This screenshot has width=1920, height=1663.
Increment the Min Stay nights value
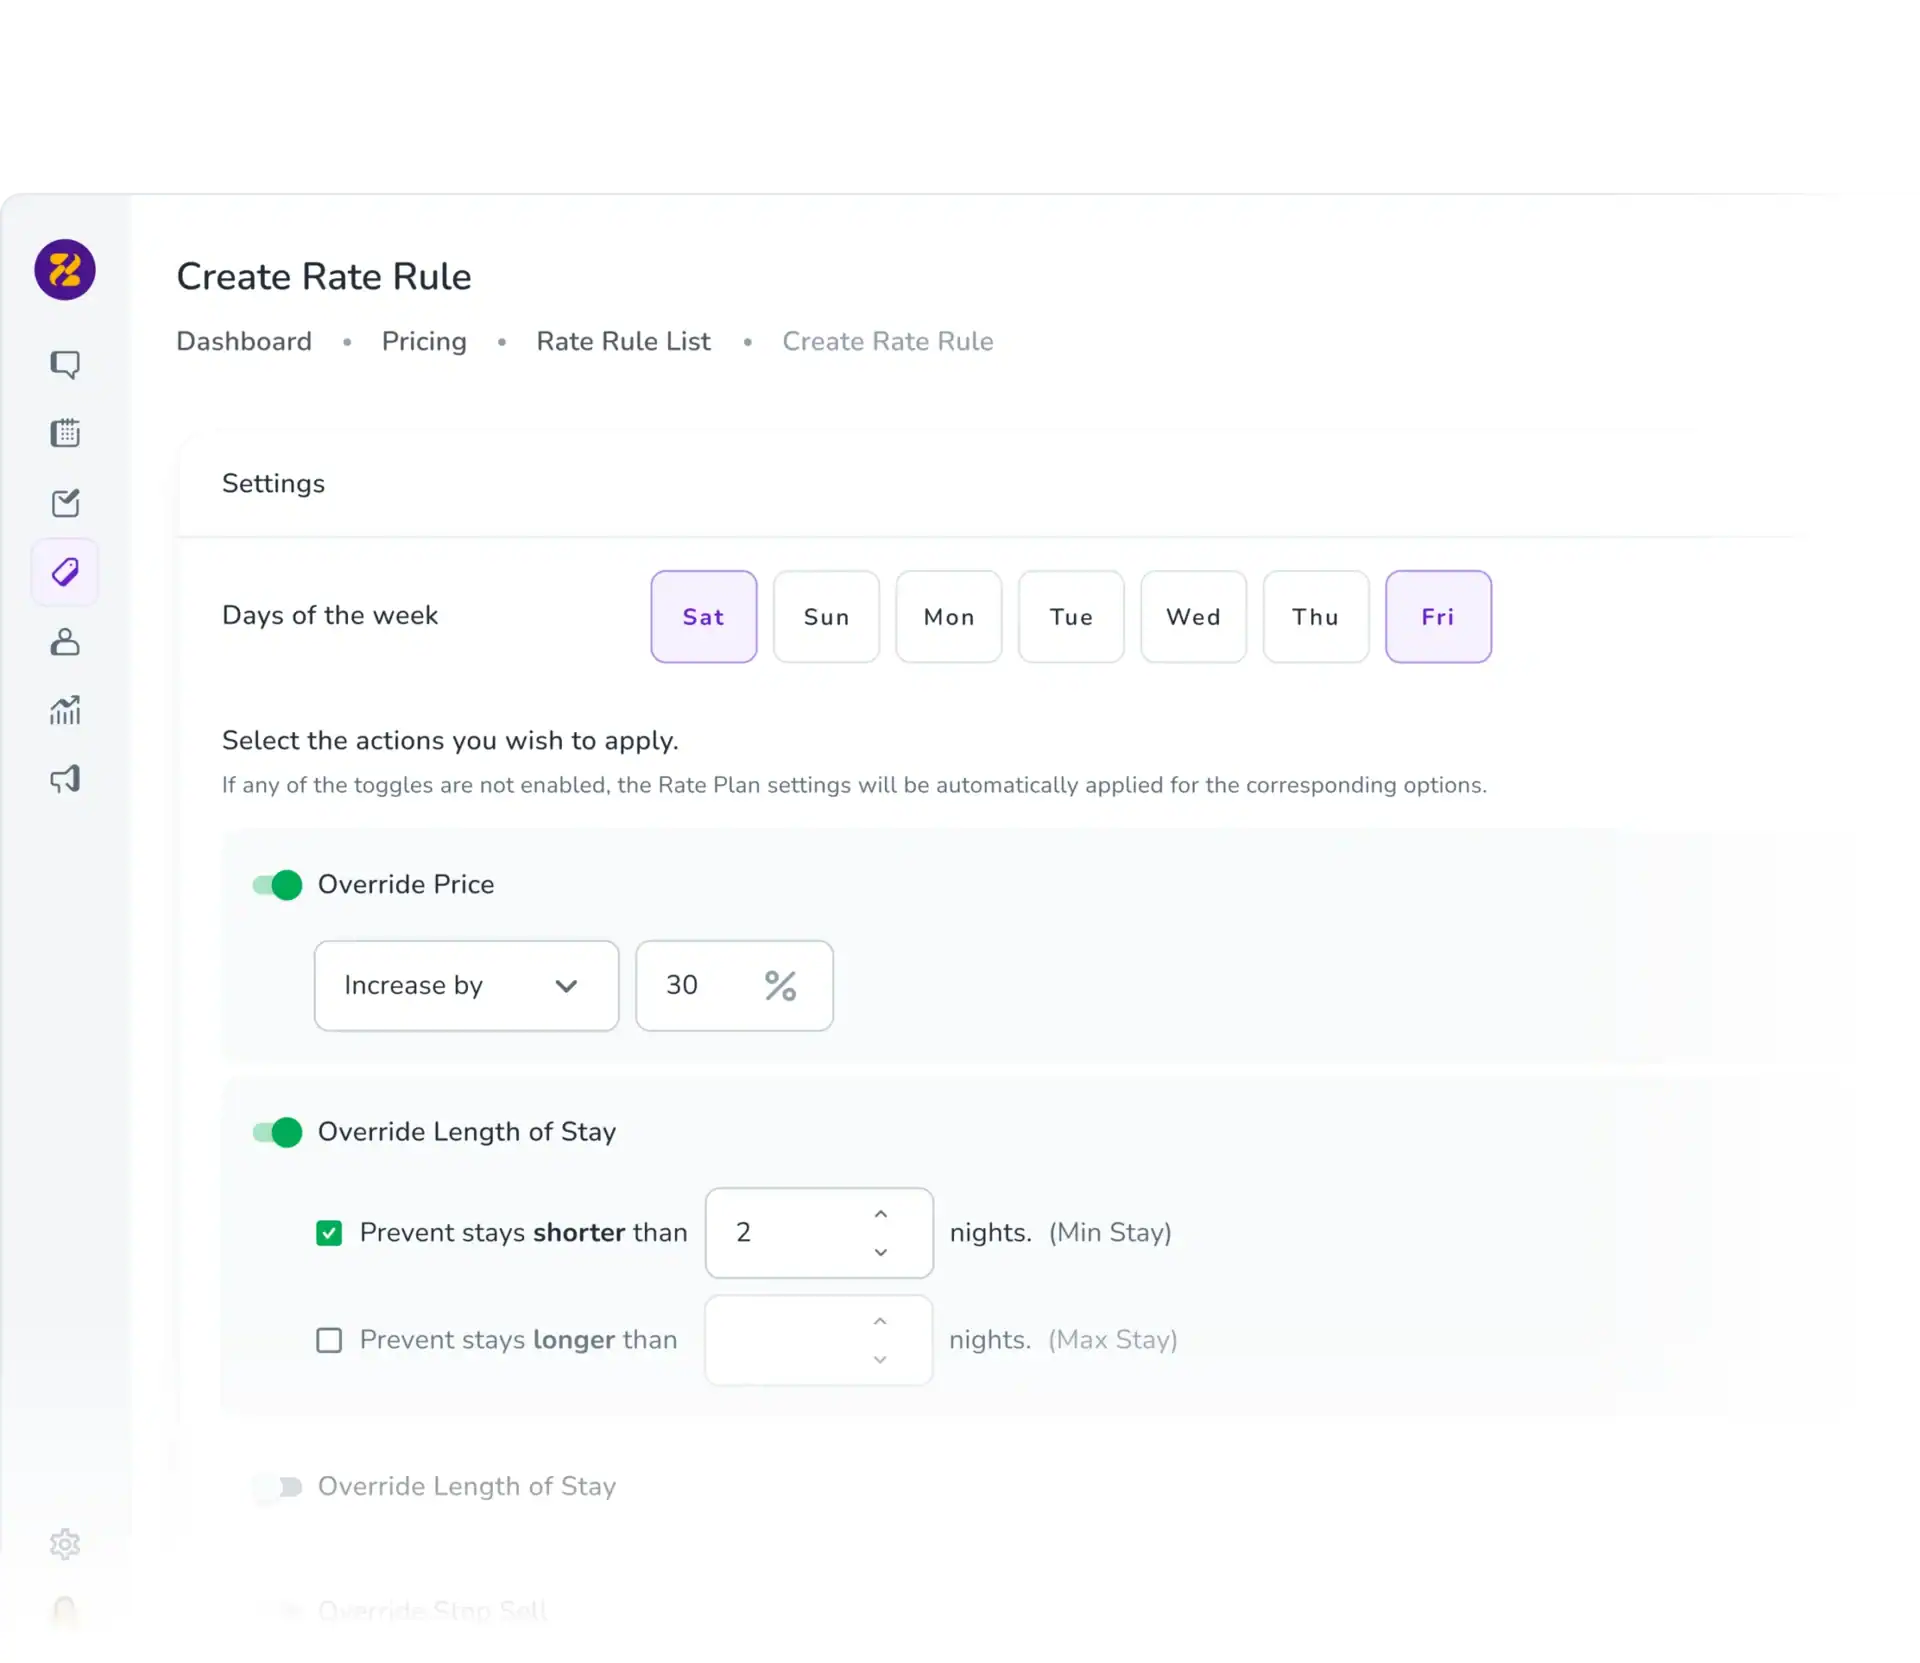[881, 1214]
